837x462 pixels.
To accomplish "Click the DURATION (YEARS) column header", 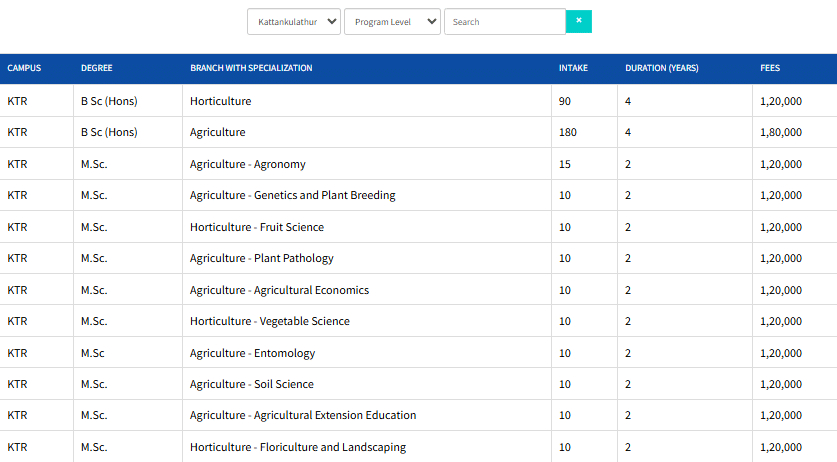I will tap(661, 68).
